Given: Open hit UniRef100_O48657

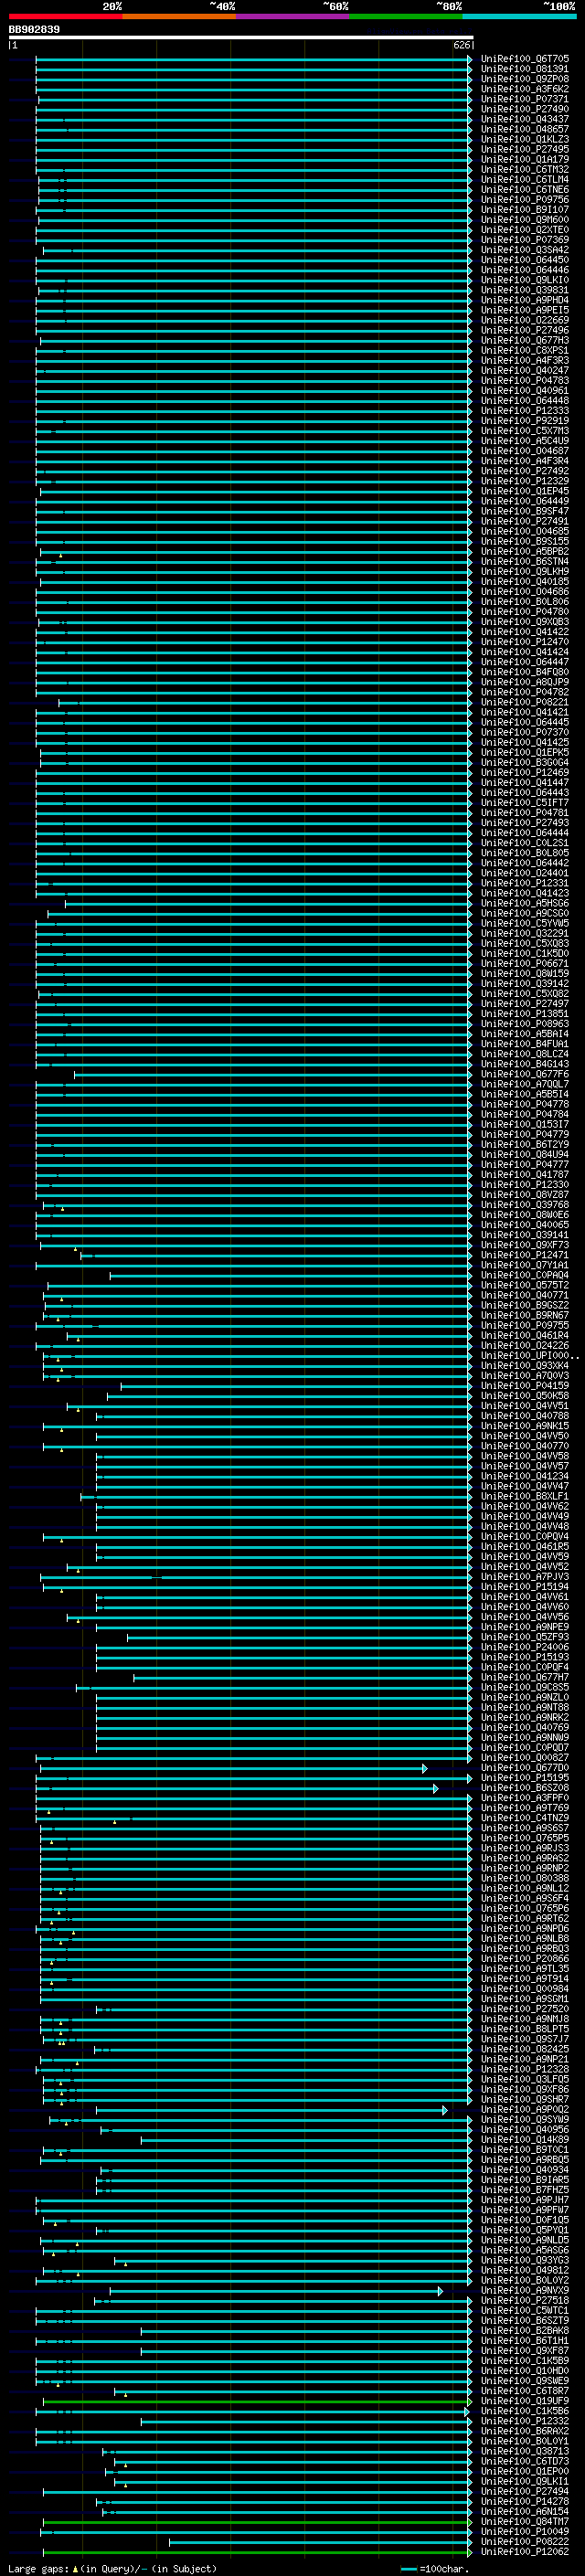Looking at the screenshot, I should [x=525, y=129].
